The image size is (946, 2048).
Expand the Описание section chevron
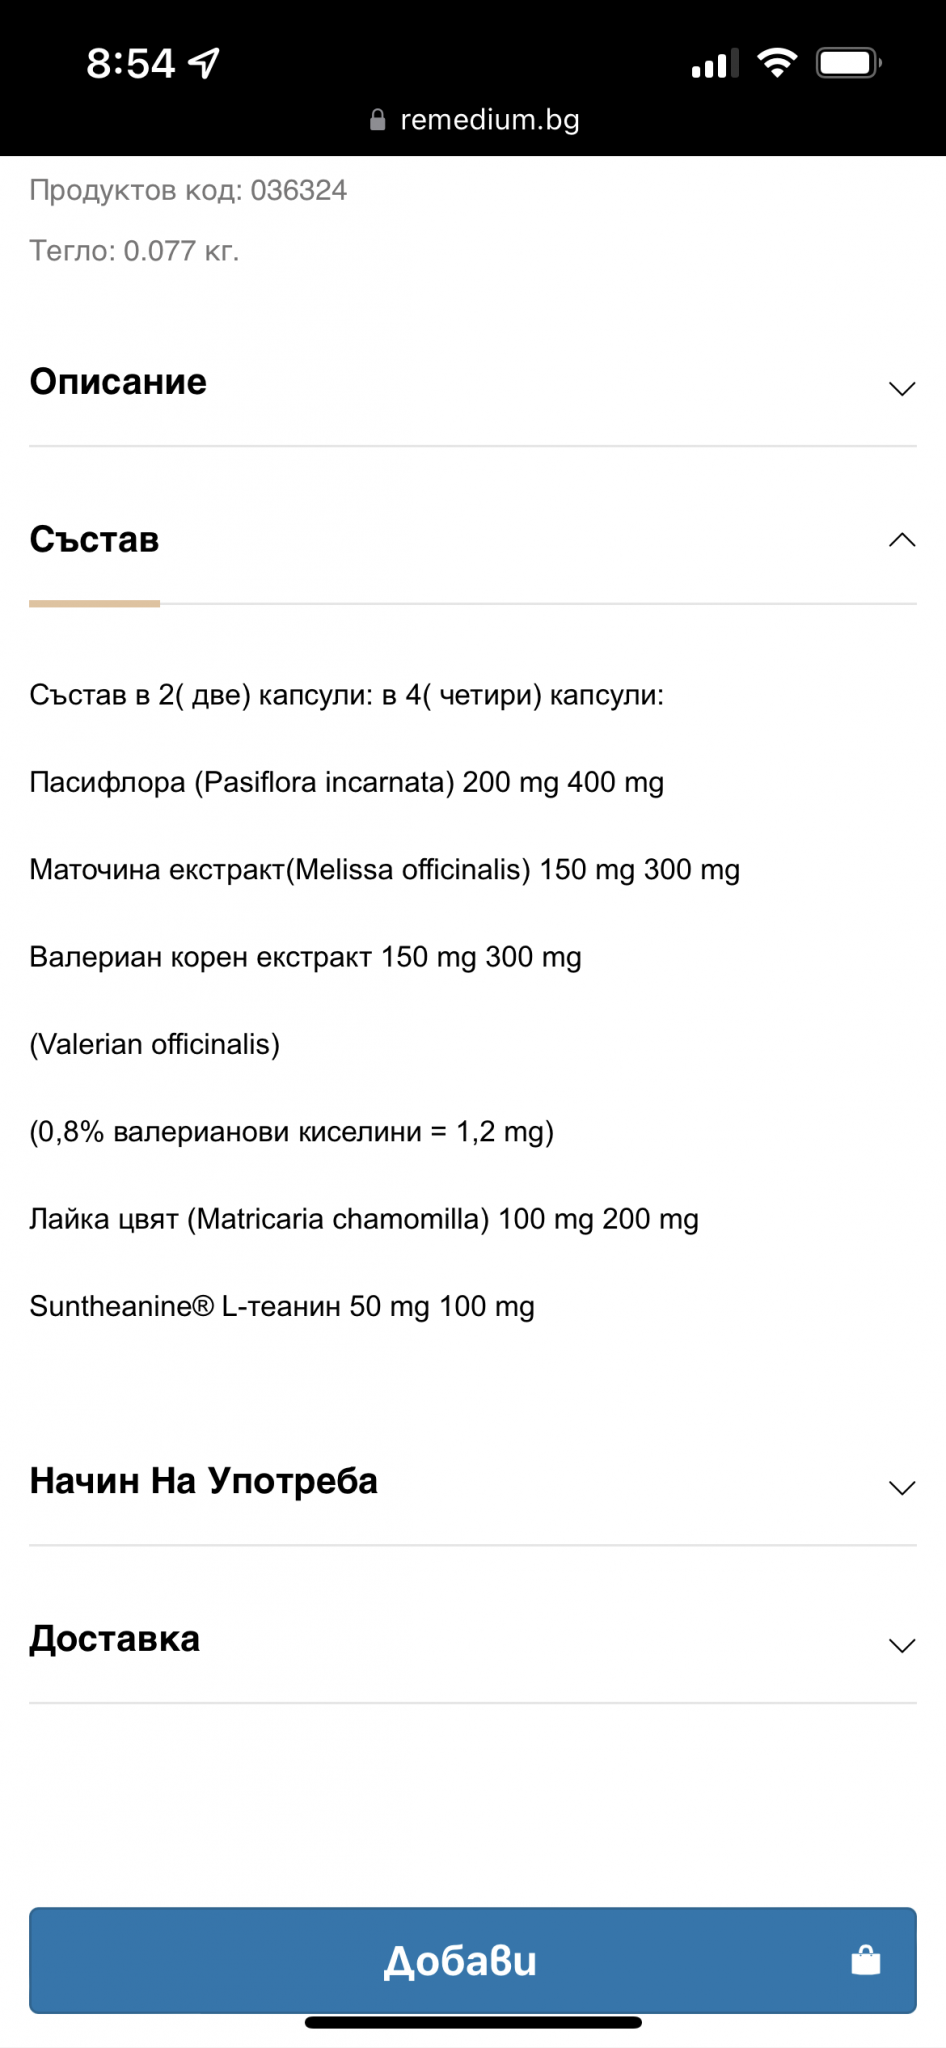902,388
